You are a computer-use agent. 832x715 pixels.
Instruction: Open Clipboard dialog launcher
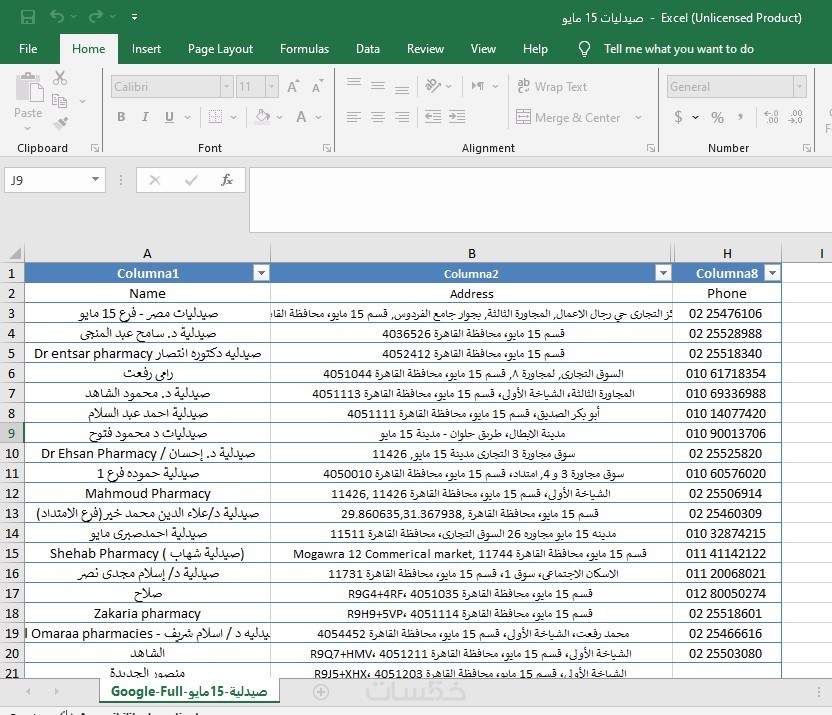coord(95,148)
